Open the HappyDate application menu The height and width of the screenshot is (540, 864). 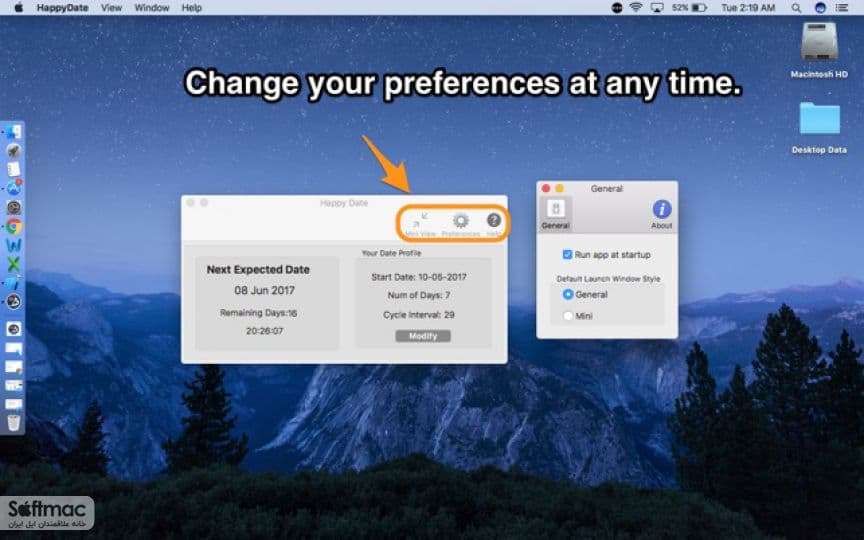pyautogui.click(x=62, y=8)
